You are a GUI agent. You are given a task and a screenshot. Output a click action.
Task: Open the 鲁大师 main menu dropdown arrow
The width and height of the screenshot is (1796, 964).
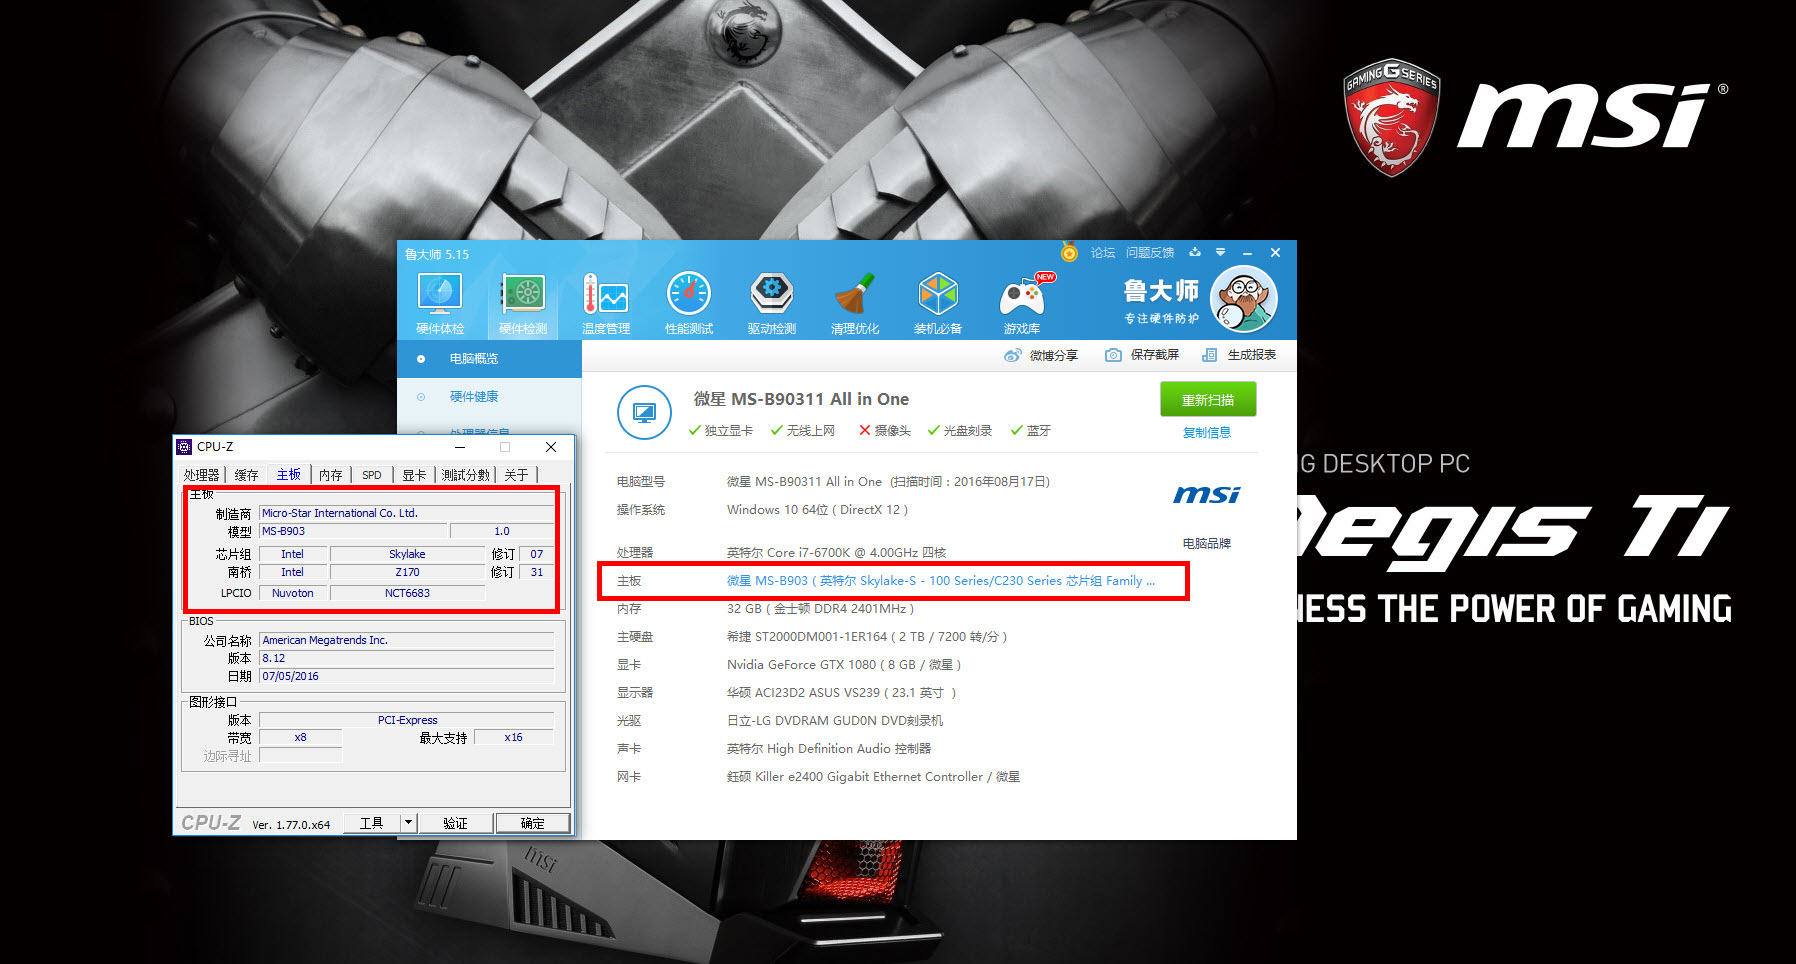click(x=1220, y=252)
